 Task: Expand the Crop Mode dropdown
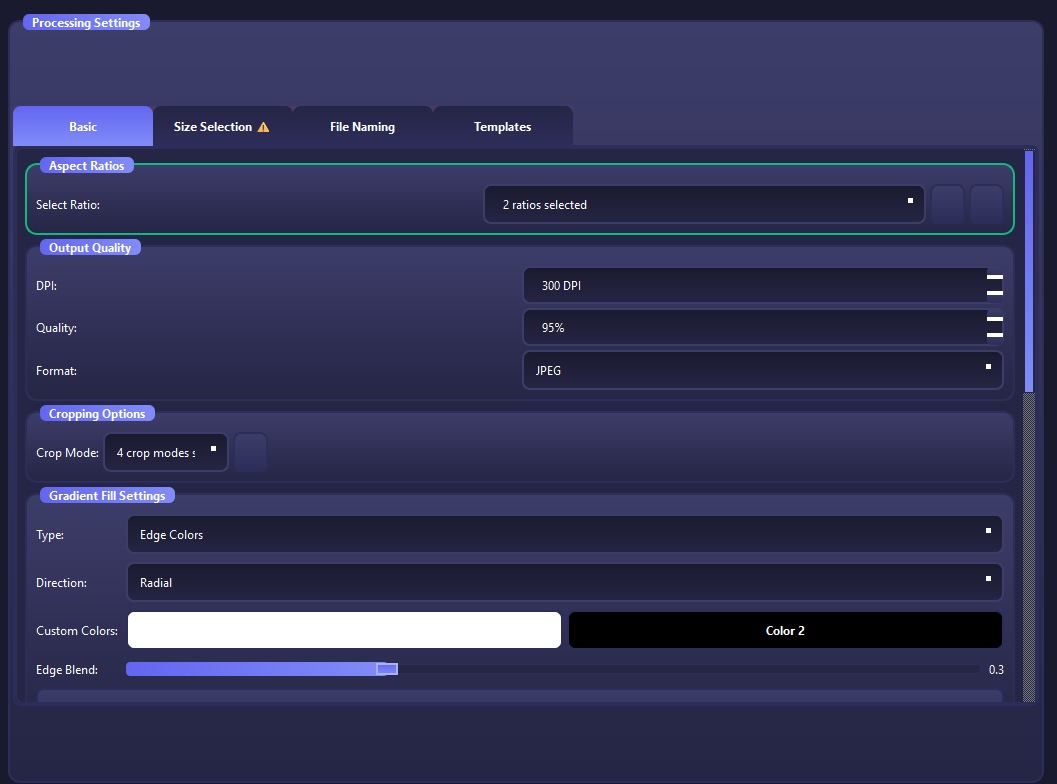click(166, 452)
